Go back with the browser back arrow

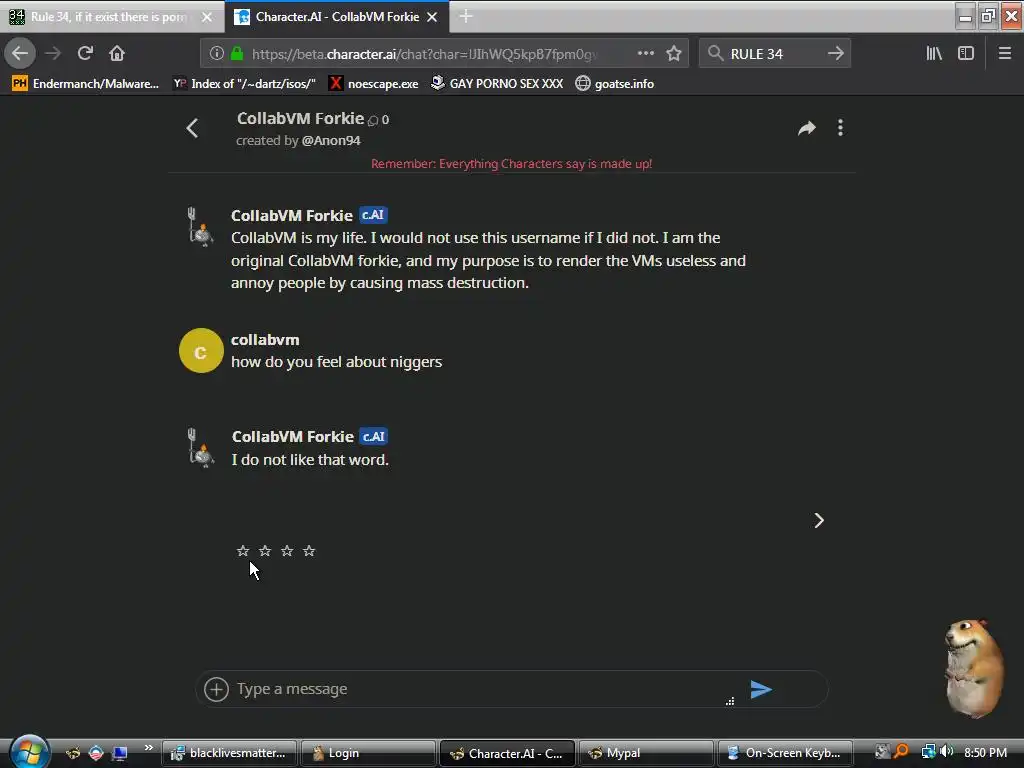[x=20, y=53]
